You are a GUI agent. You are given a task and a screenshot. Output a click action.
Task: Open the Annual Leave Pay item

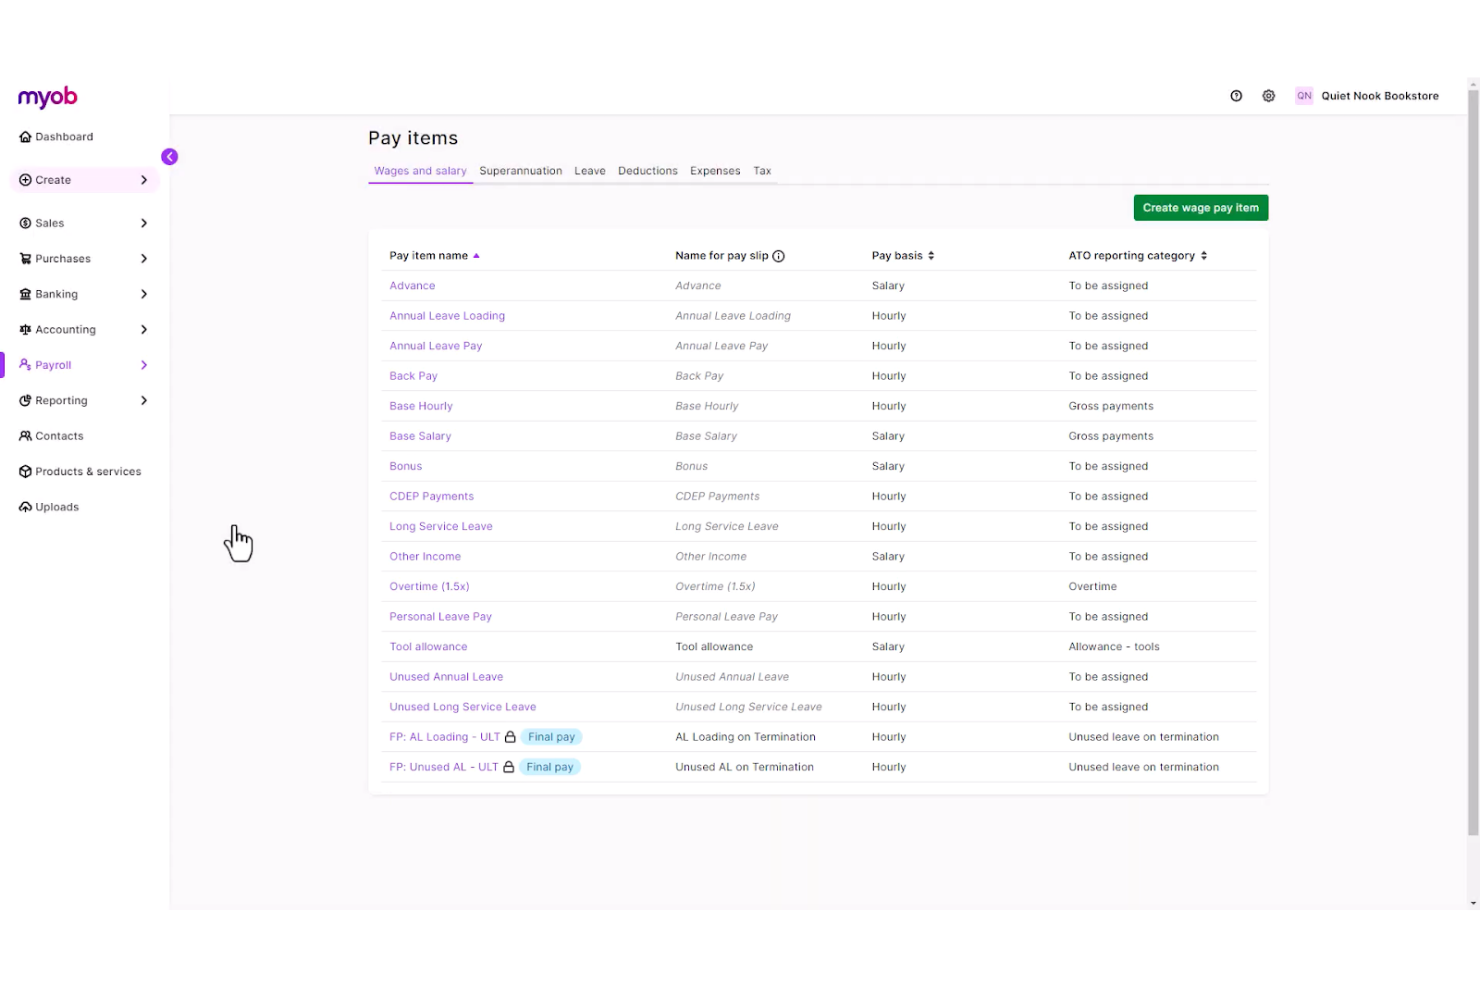[x=435, y=345]
